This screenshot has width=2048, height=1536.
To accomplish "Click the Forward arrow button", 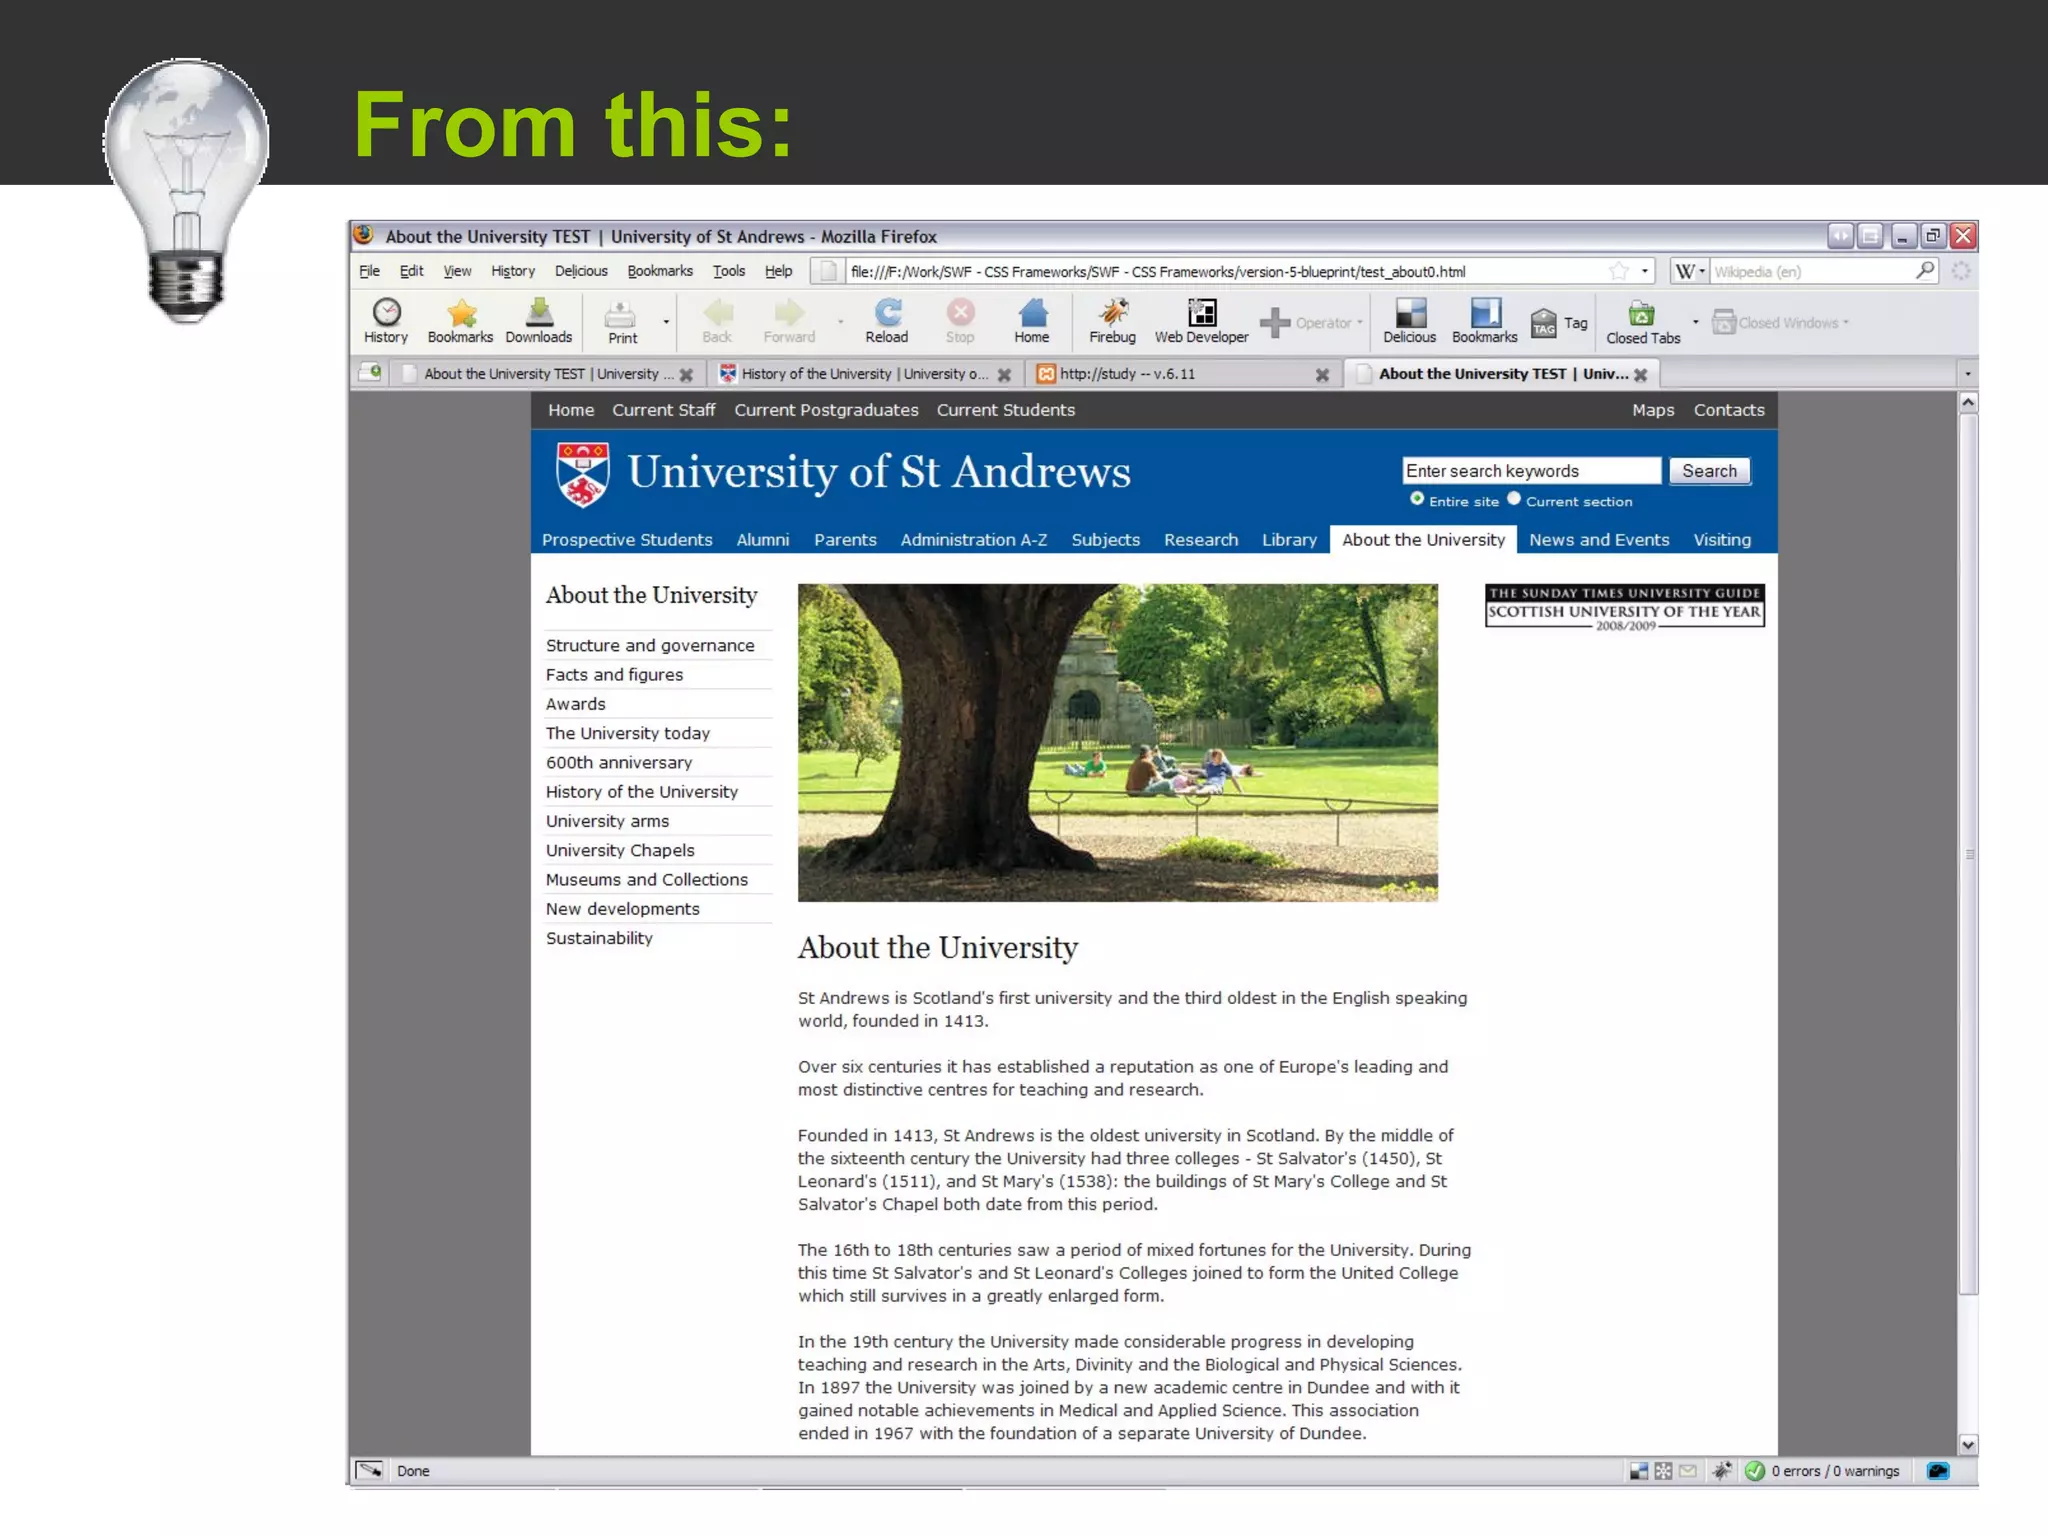I will point(789,321).
